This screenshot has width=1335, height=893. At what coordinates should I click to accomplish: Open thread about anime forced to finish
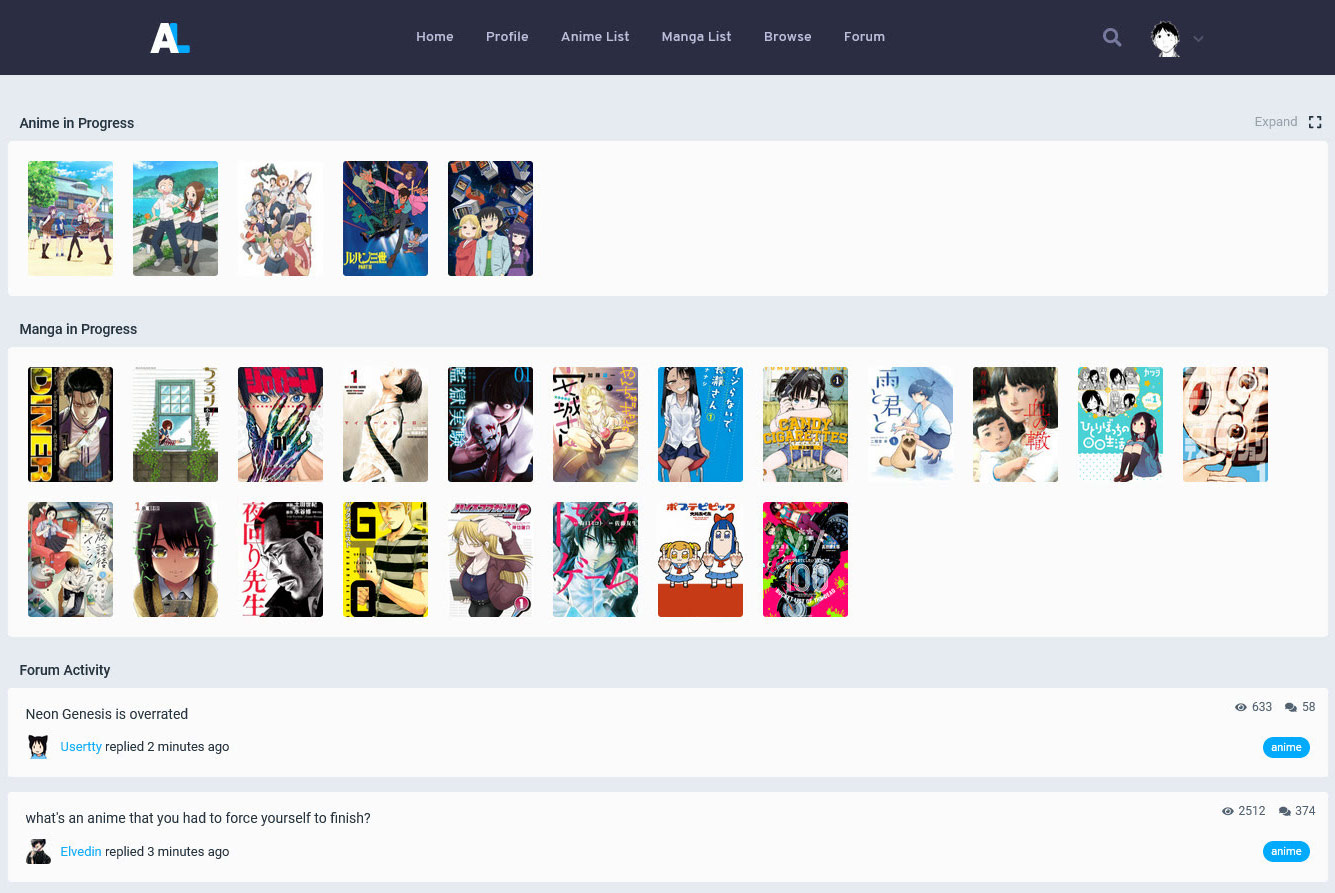click(198, 818)
